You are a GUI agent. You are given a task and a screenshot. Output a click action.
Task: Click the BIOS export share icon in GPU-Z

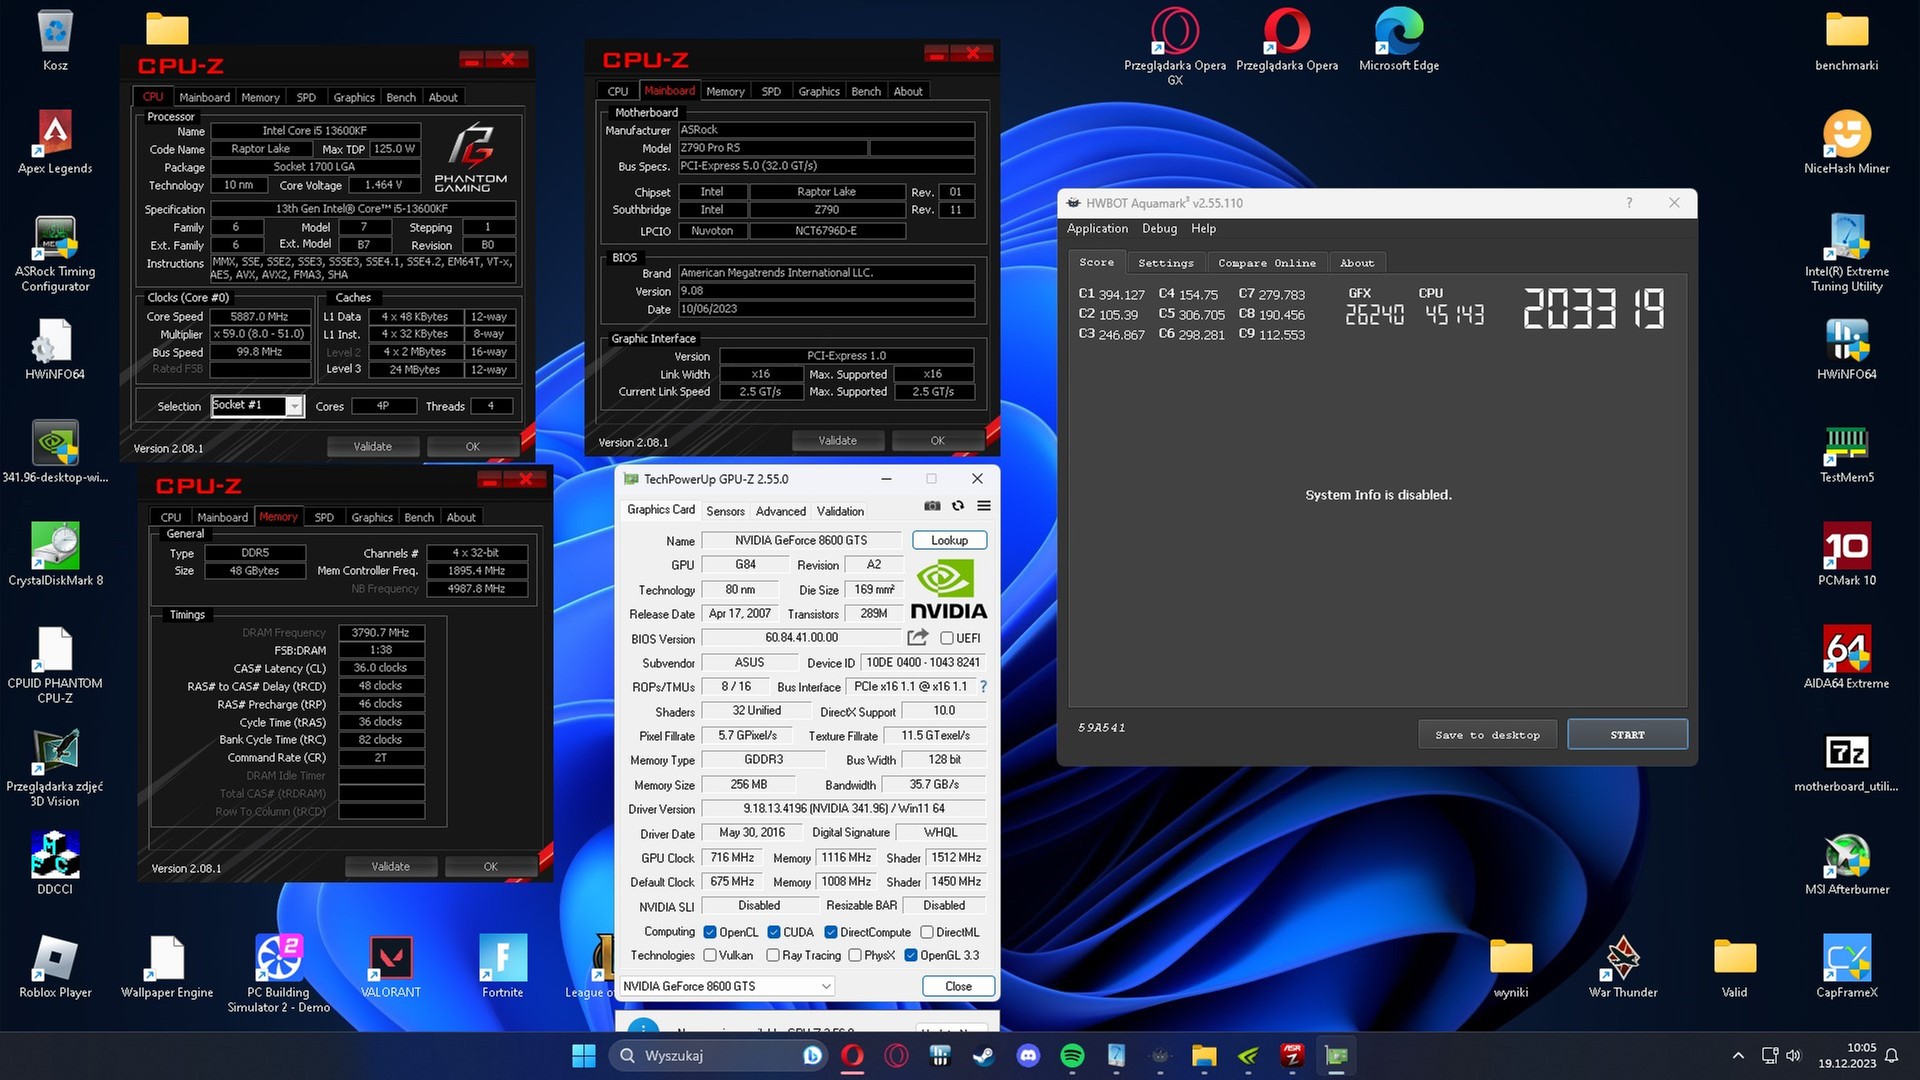click(918, 637)
